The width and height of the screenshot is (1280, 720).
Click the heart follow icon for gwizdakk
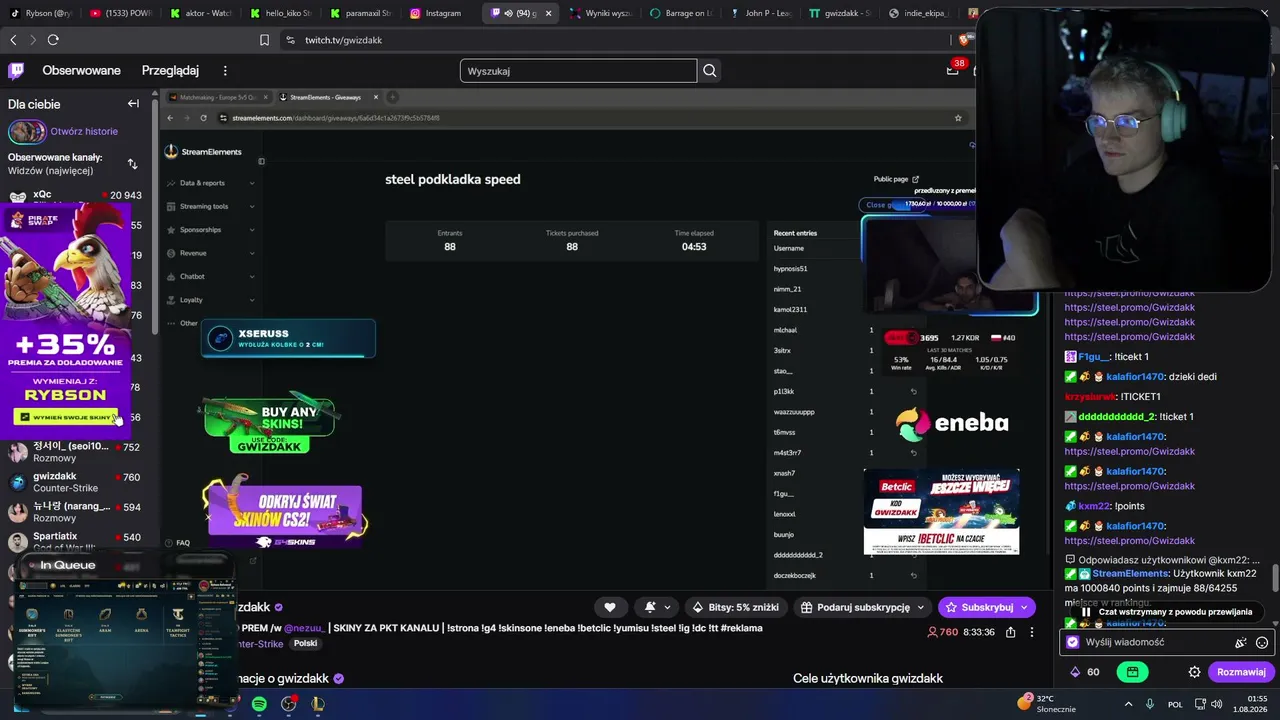click(x=610, y=607)
